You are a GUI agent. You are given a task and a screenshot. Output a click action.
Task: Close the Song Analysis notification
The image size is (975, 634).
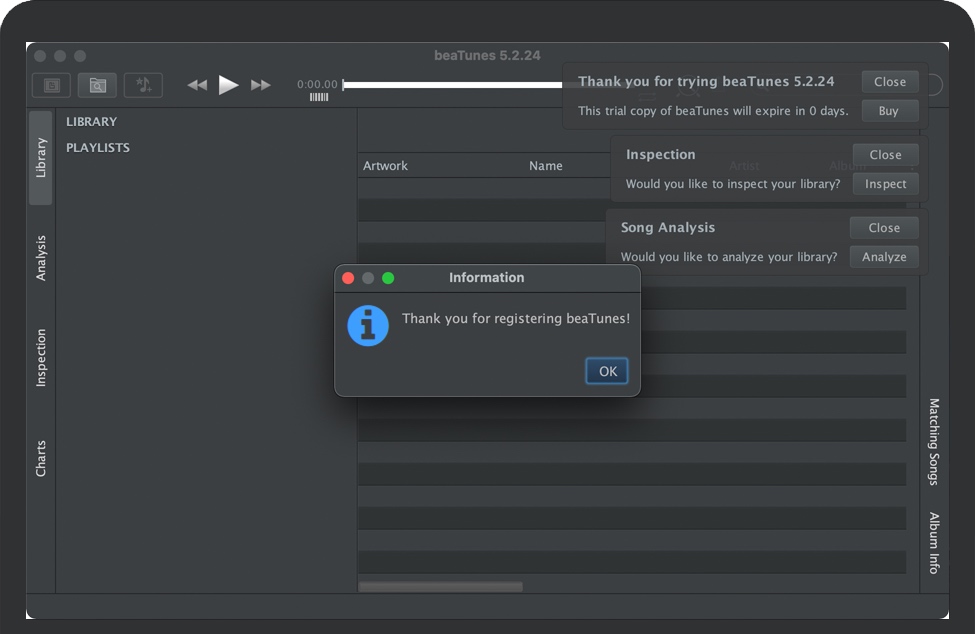(884, 228)
